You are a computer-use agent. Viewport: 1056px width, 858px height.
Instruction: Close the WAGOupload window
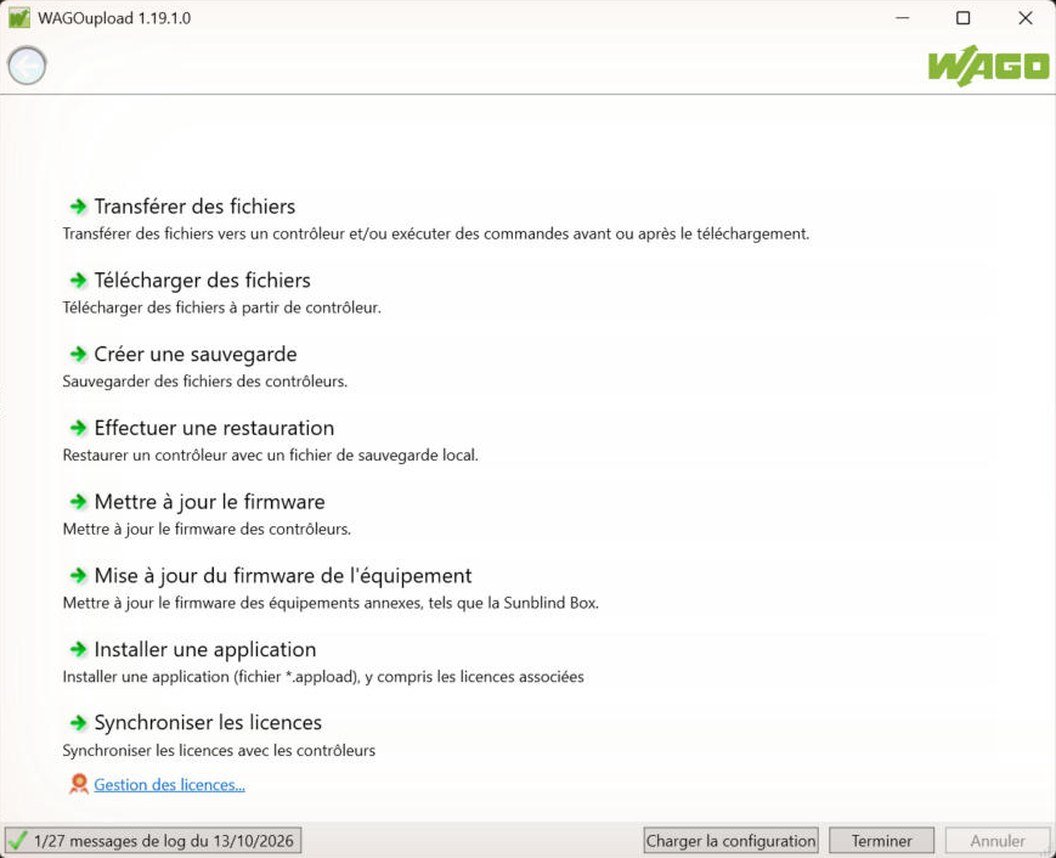pyautogui.click(x=1025, y=18)
